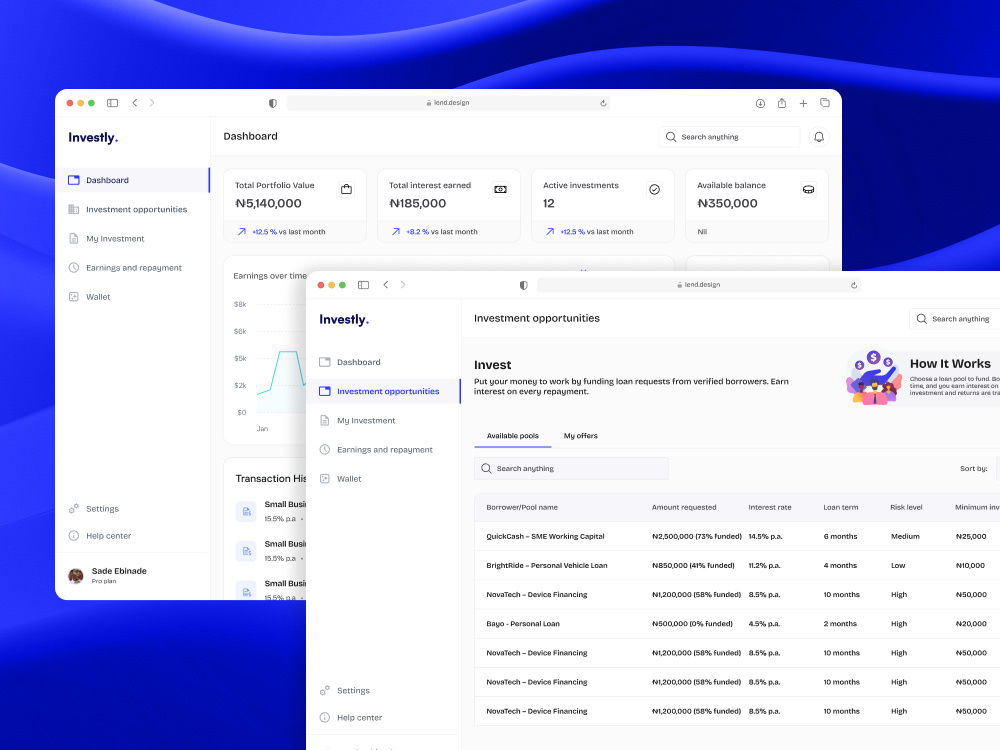Screen dimensions: 1000x750
Task: Click the lend.design address bar in back browser
Action: point(448,103)
